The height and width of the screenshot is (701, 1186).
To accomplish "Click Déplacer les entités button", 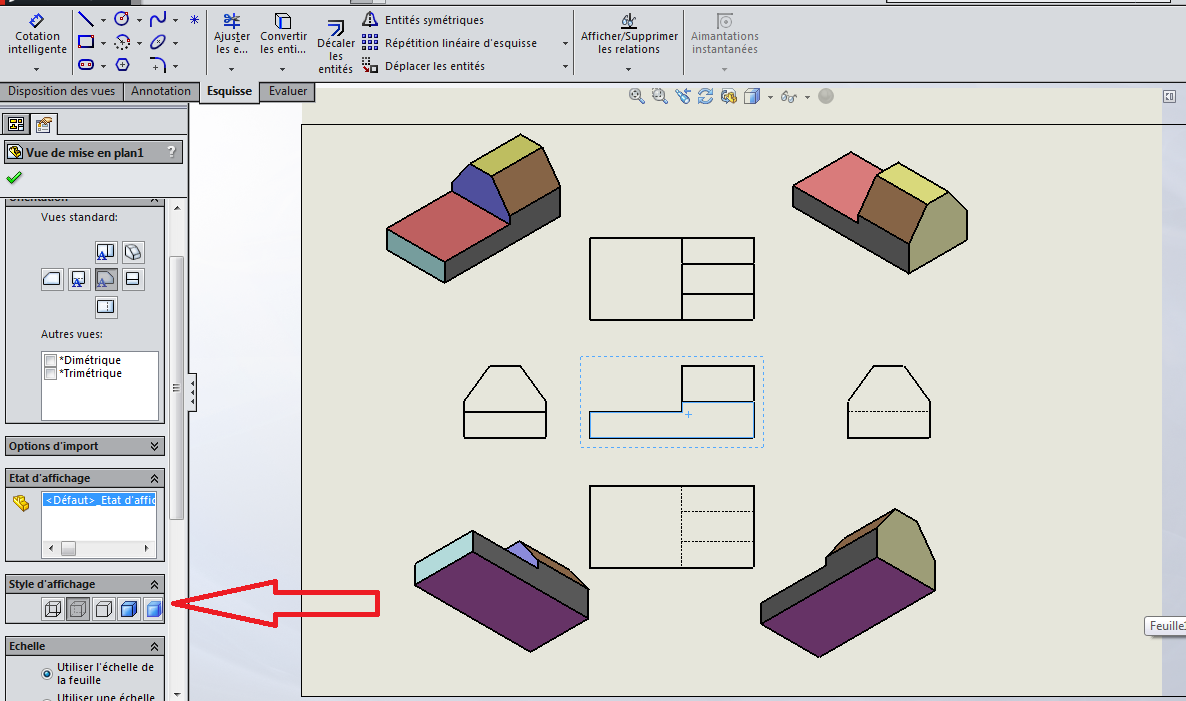I will pos(423,66).
